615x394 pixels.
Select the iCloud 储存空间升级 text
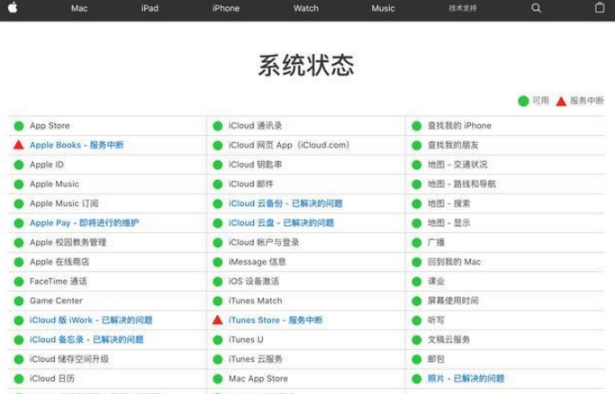tap(69, 359)
